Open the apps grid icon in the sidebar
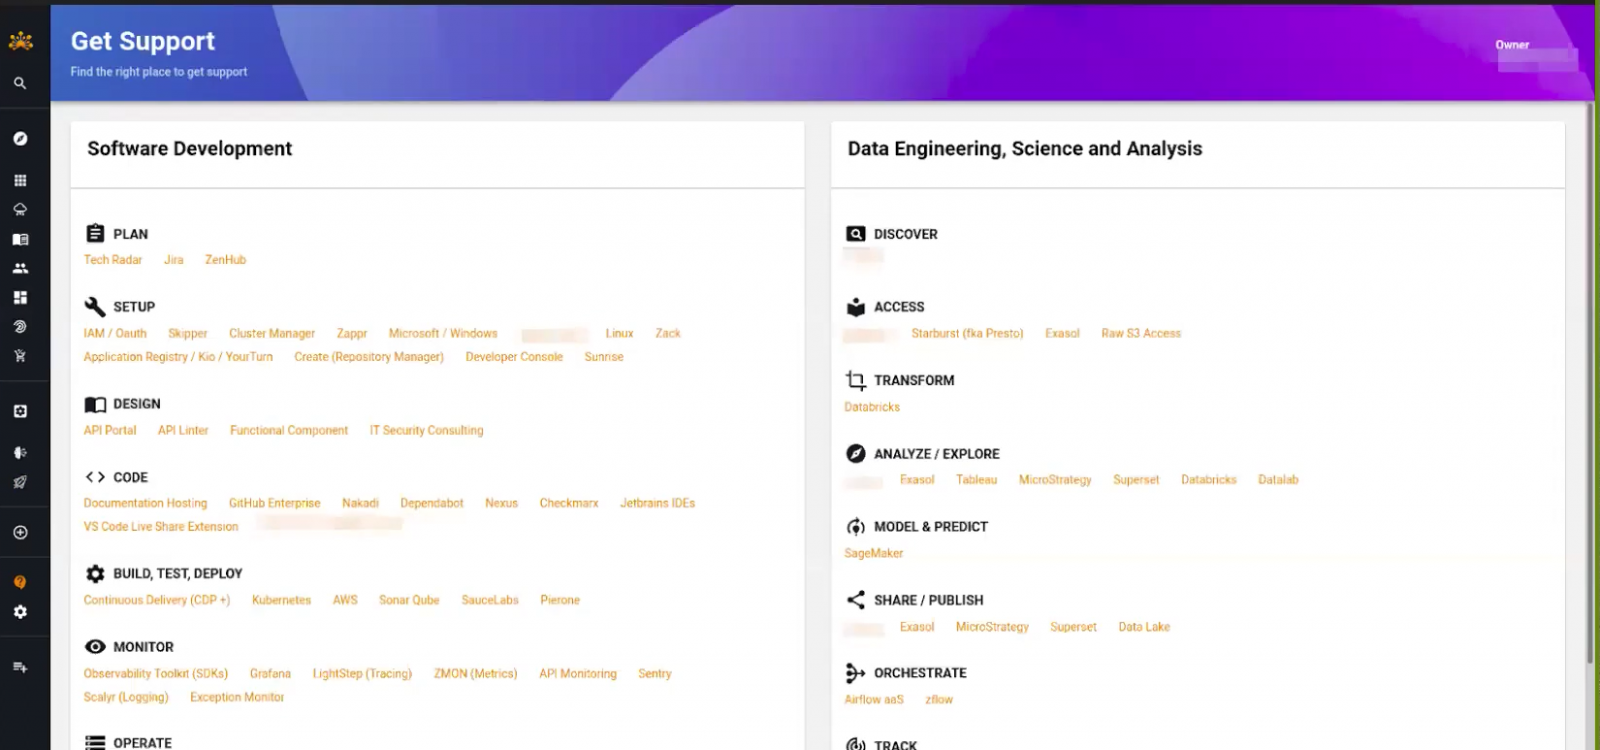Screen dimensions: 1600x750 pyautogui.click(x=20, y=181)
